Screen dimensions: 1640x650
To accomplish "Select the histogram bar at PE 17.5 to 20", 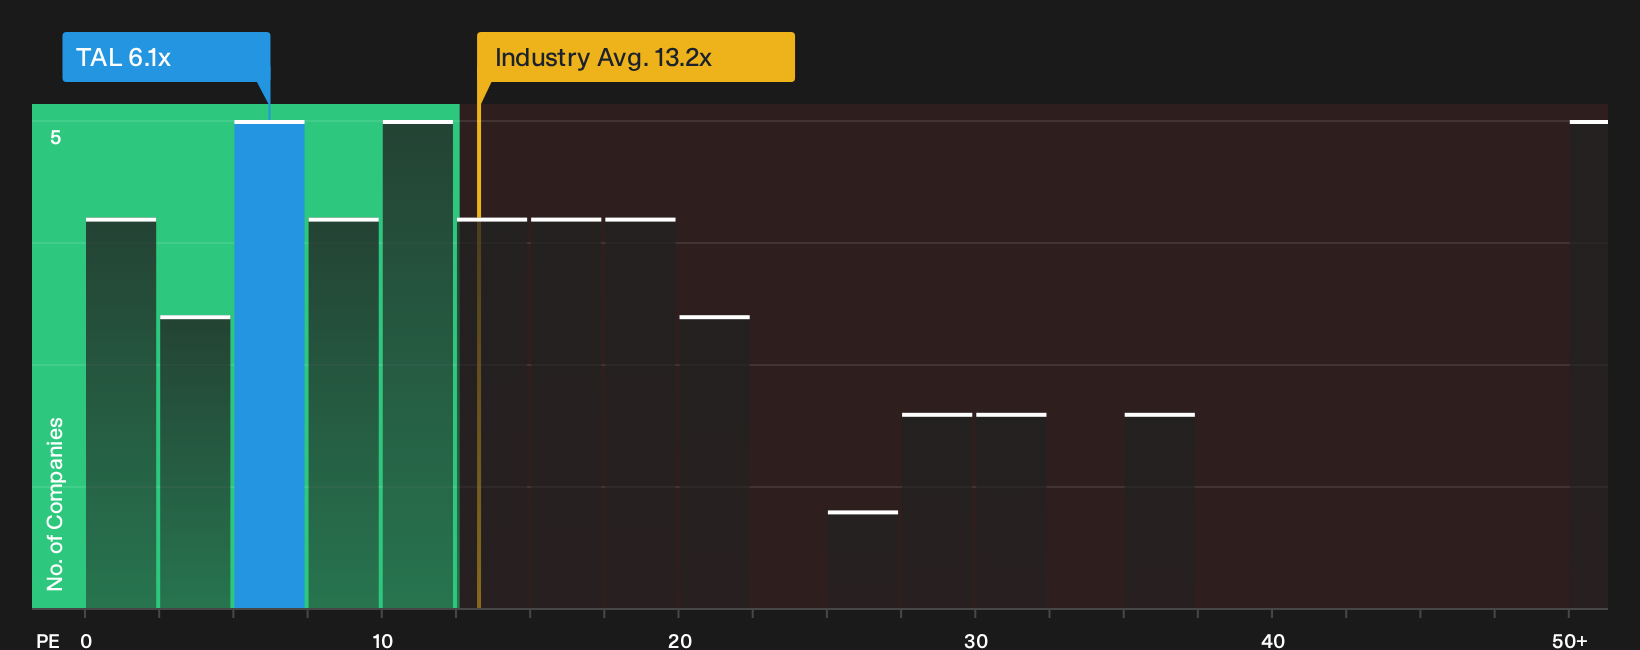I will click(640, 413).
